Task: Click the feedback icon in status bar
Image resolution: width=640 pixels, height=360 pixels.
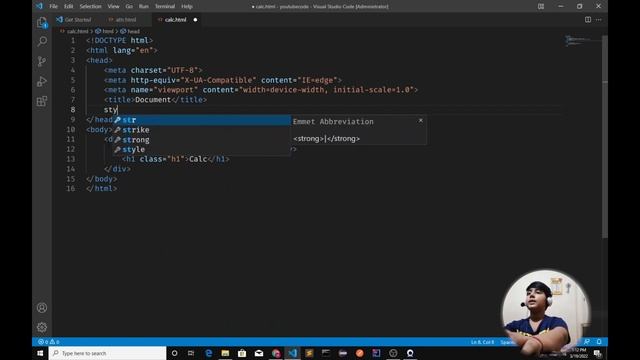Action: [x=587, y=342]
